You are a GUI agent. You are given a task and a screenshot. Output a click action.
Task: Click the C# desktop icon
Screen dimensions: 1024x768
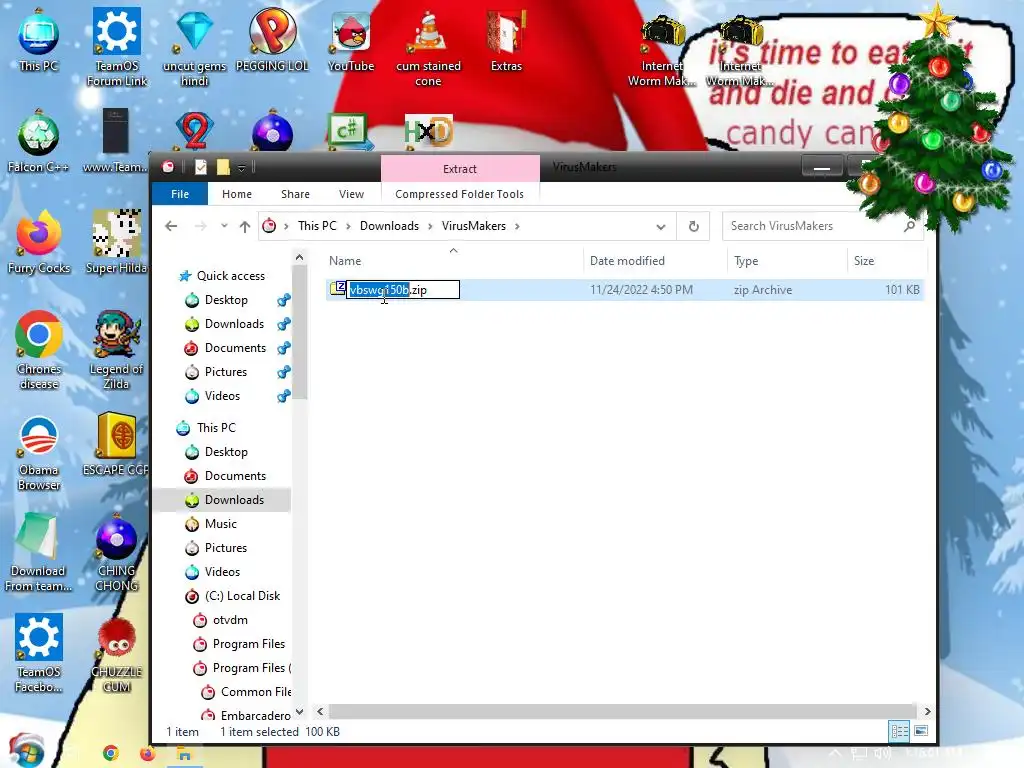(351, 131)
